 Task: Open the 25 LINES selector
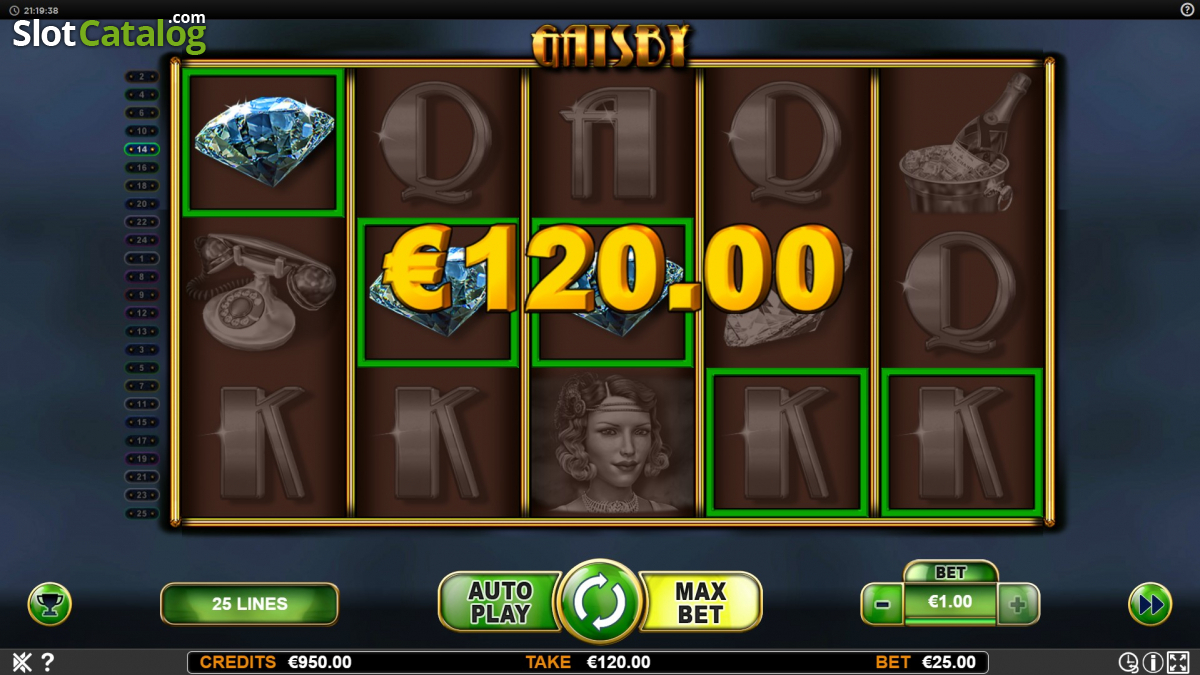click(249, 604)
